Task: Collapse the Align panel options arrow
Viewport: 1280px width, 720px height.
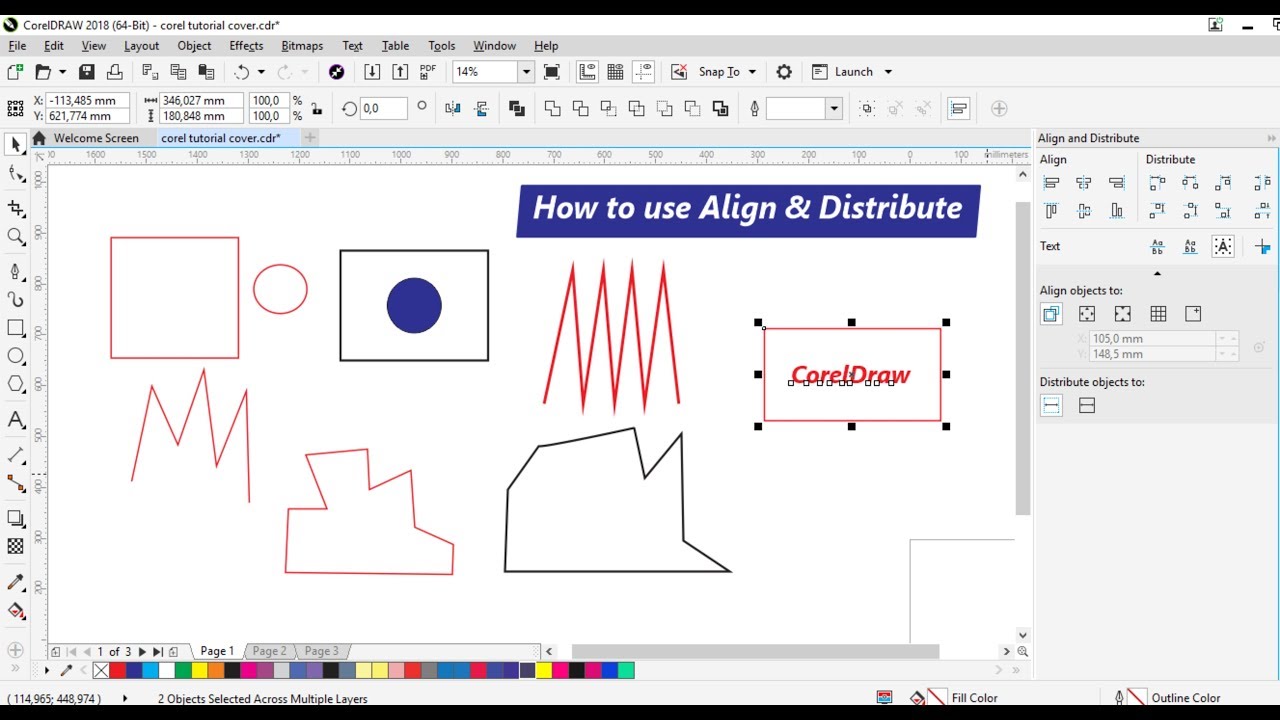Action: pos(1157,273)
